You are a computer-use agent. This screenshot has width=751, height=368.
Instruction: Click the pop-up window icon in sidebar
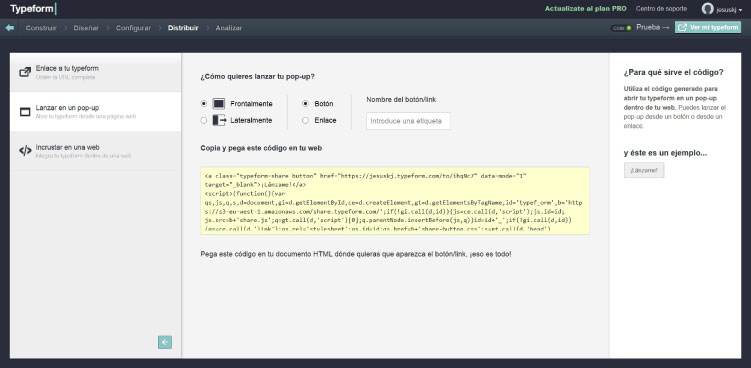pos(25,112)
